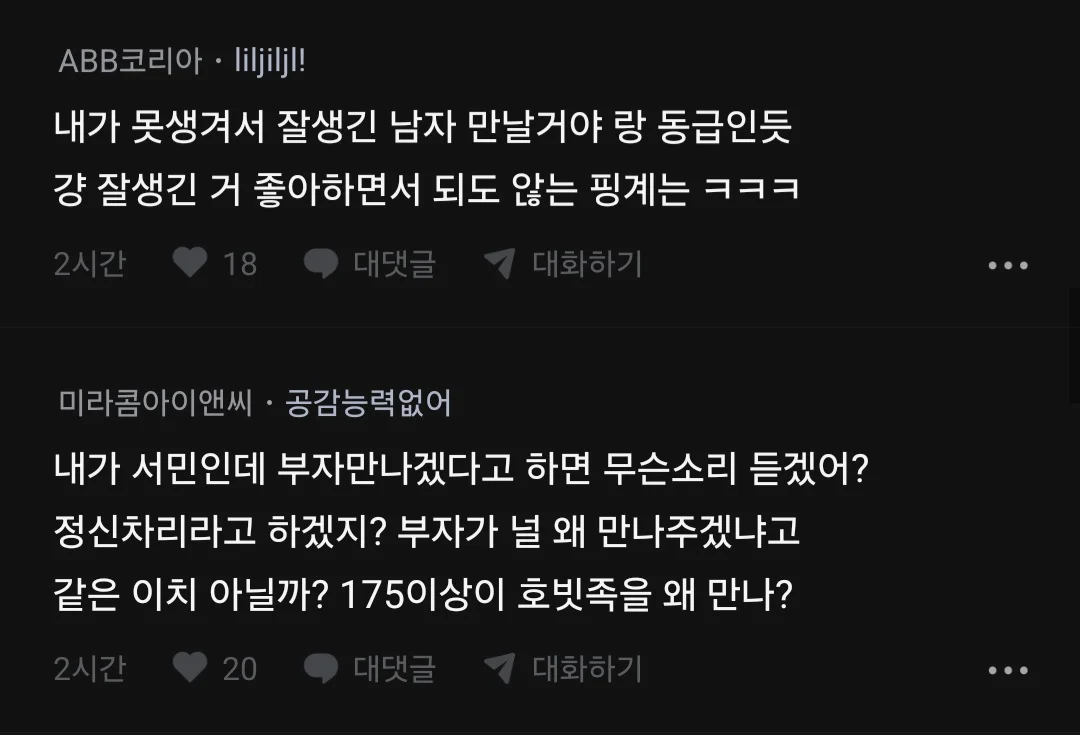1080x735 pixels.
Task: Click 대댓글 under the second comment
Action: (x=394, y=668)
